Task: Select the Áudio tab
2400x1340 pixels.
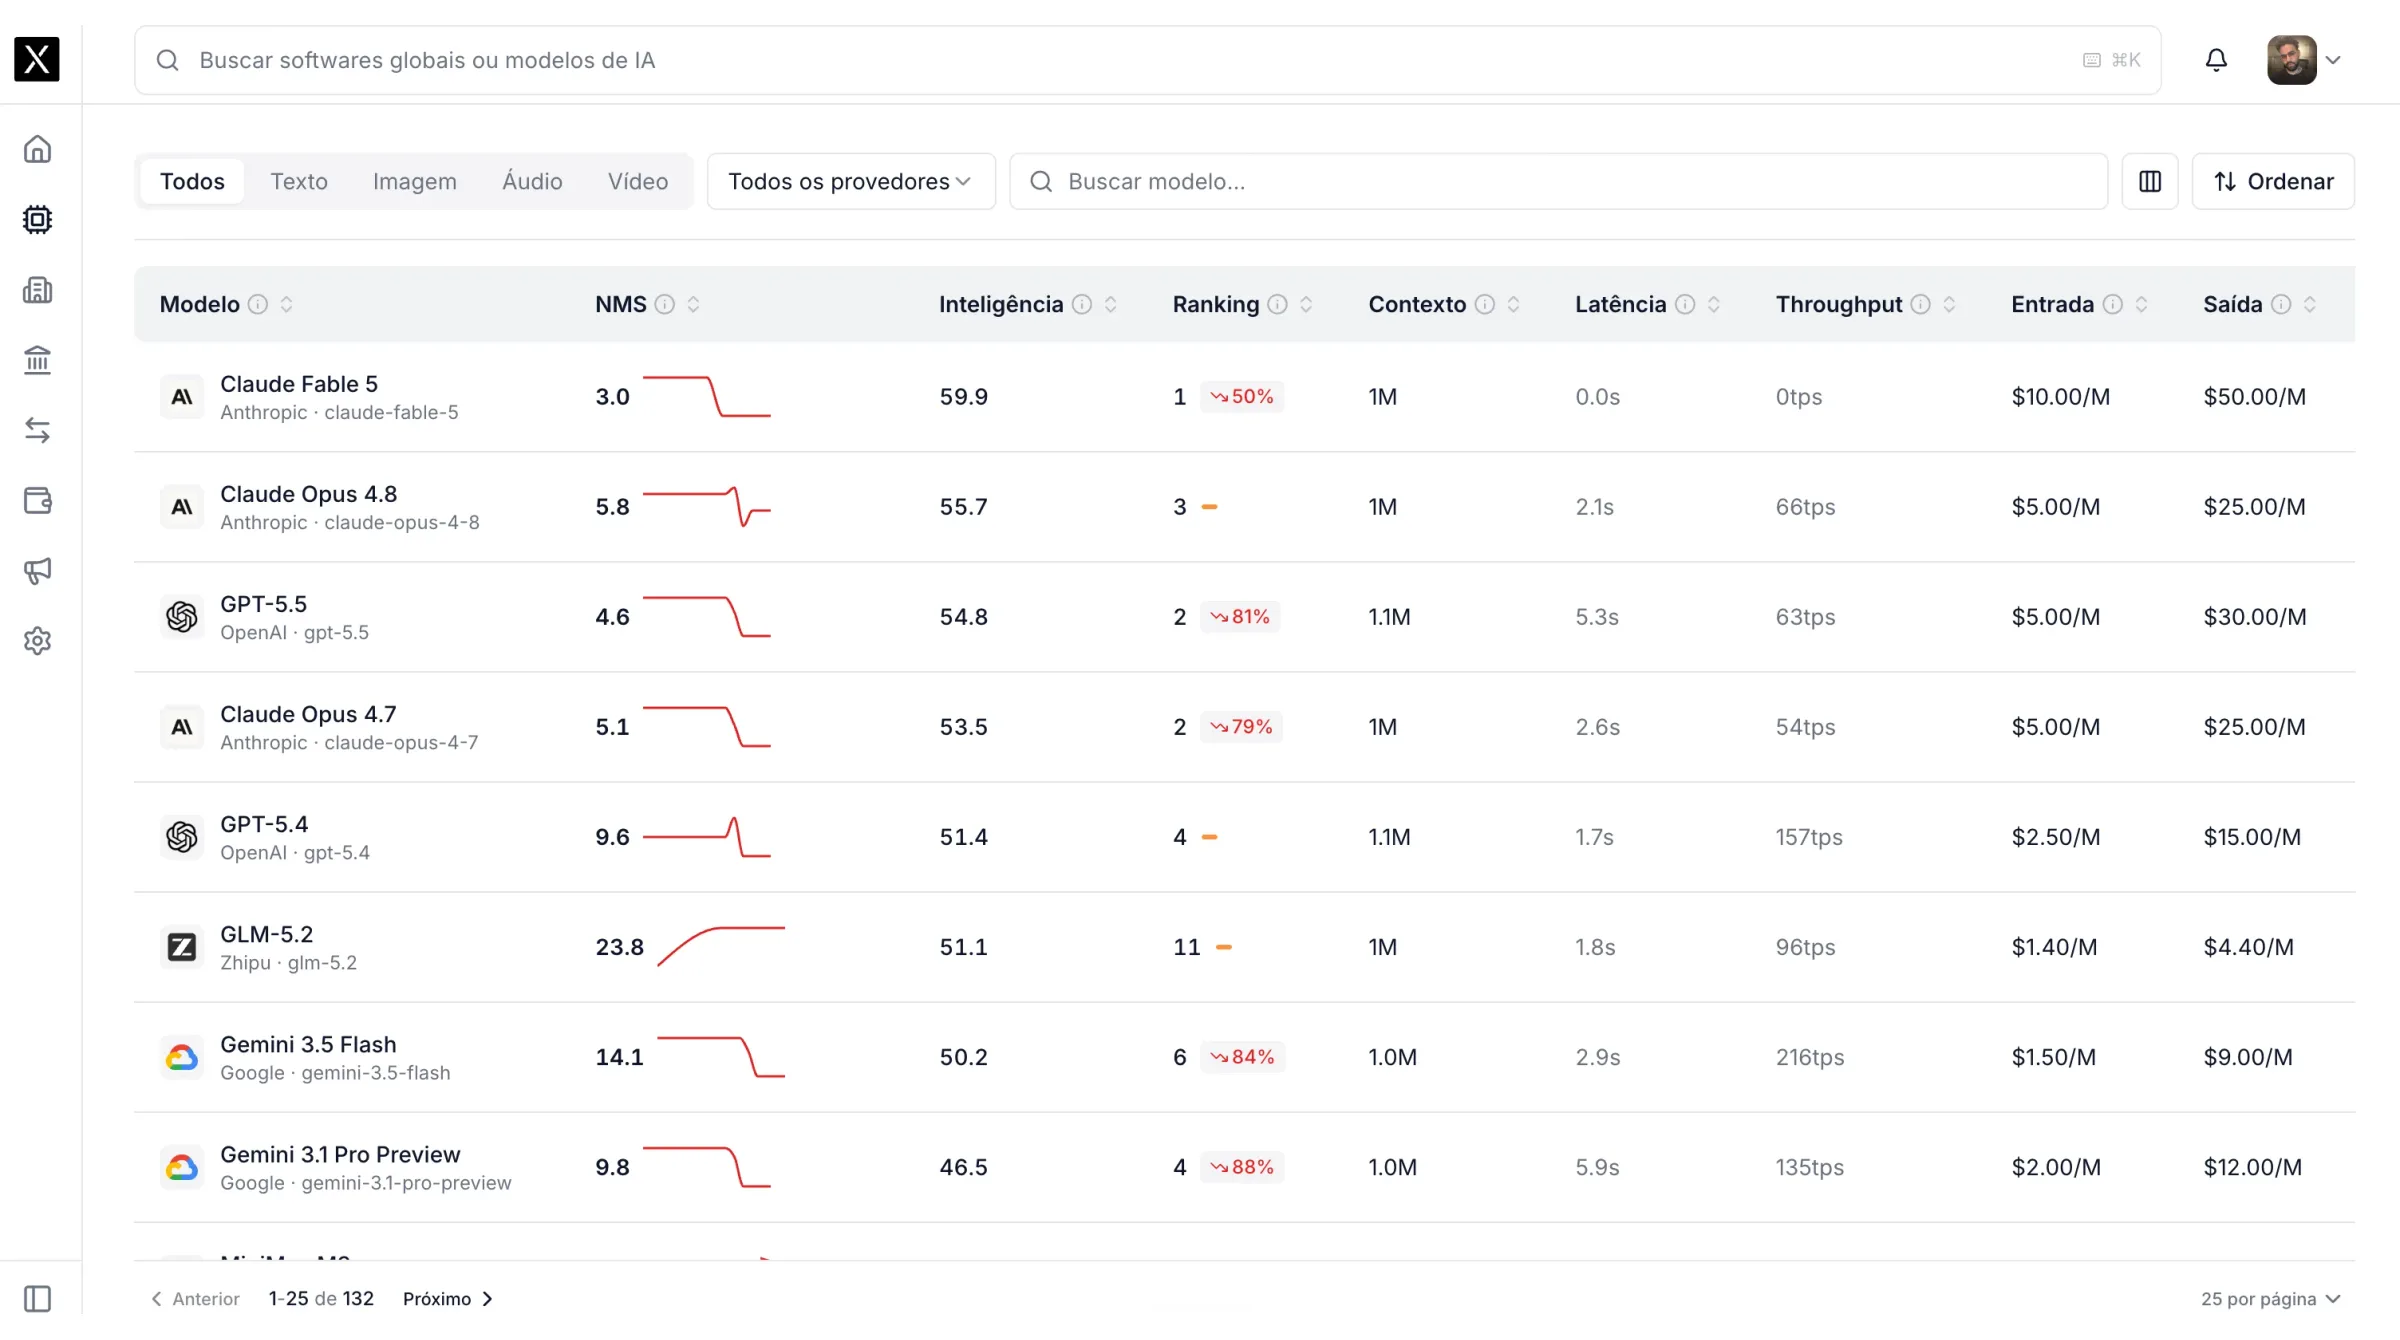Action: [532, 181]
